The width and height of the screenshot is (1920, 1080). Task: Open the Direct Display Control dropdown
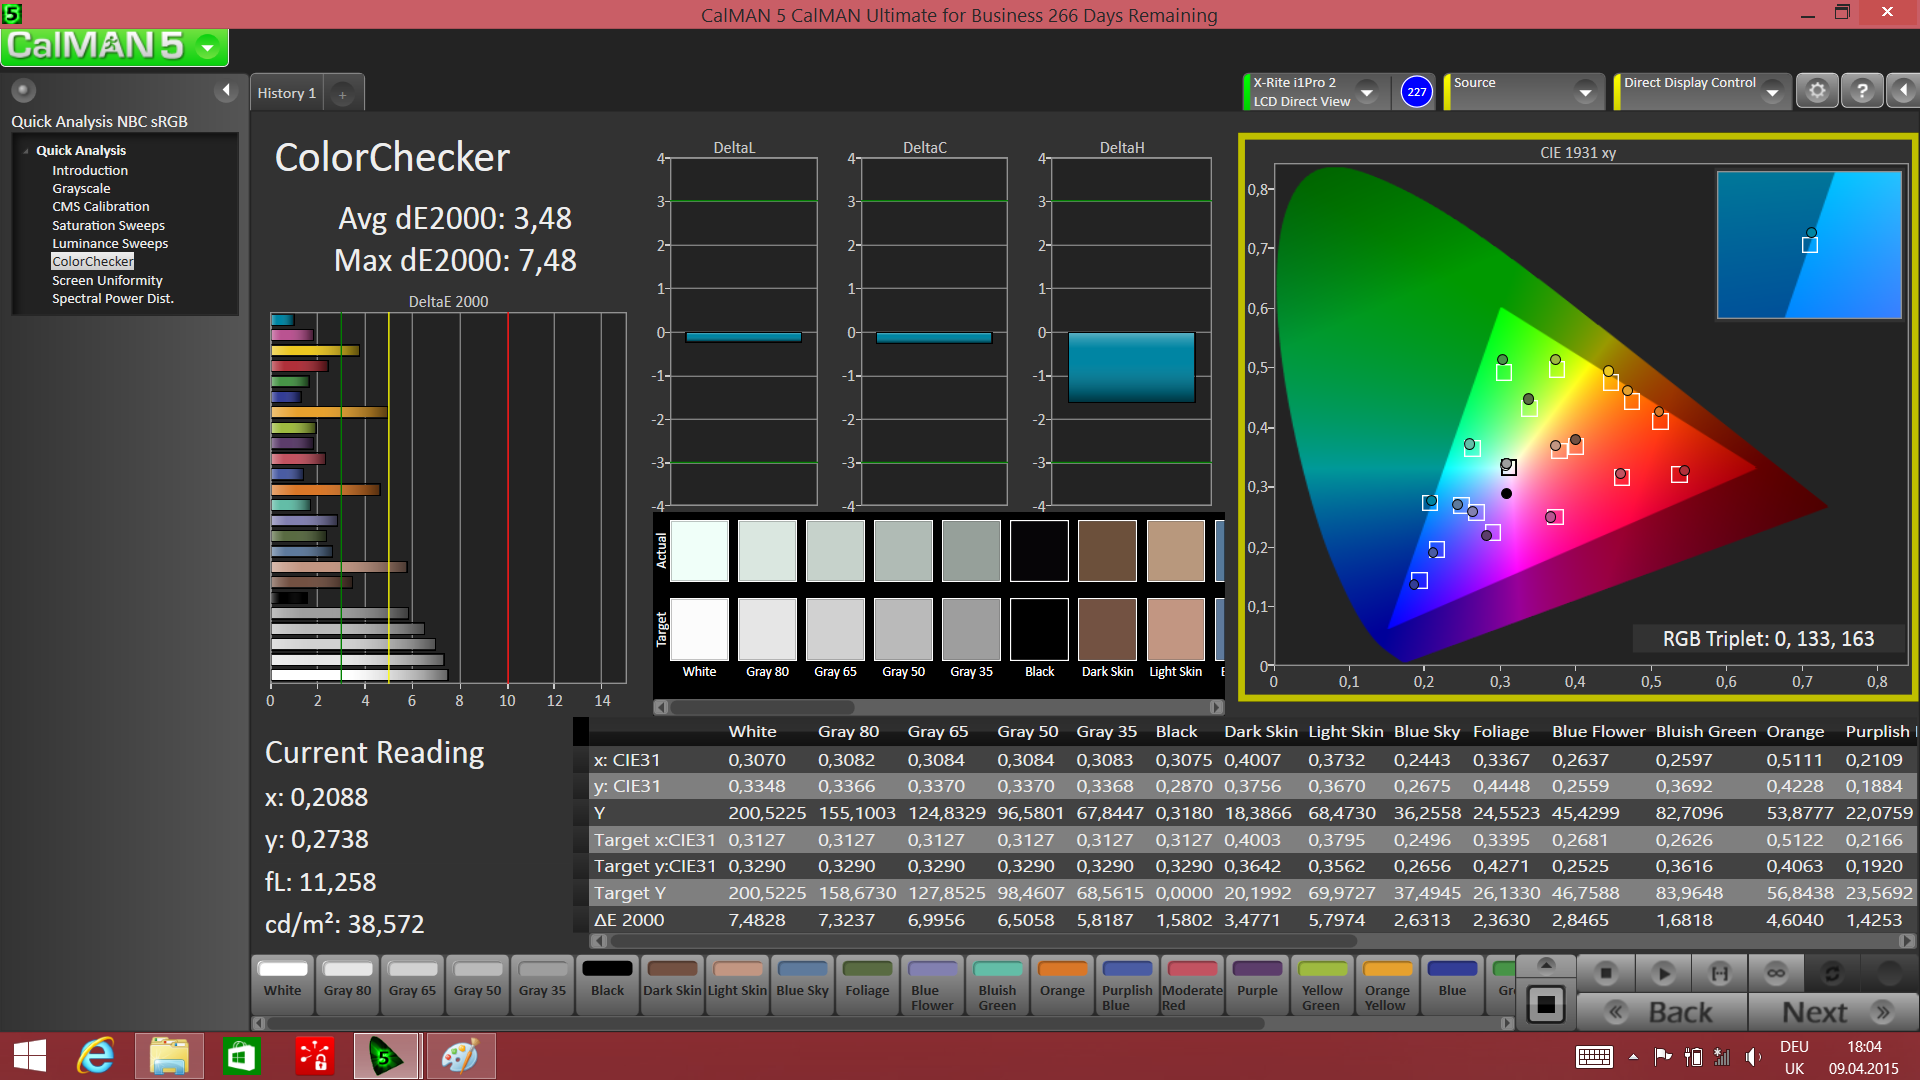tap(1772, 92)
